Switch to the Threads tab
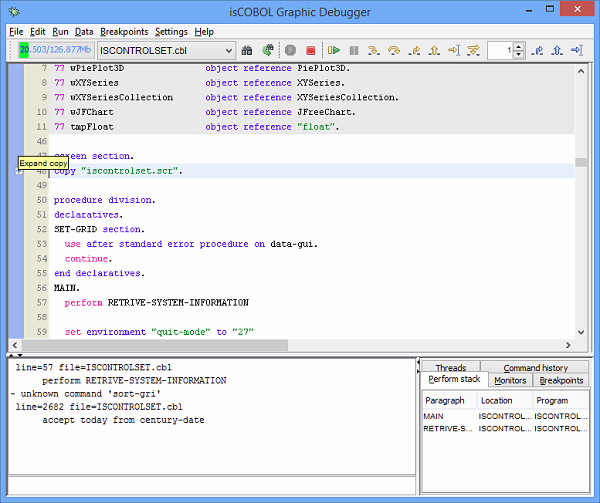The width and height of the screenshot is (600, 503). coord(451,368)
